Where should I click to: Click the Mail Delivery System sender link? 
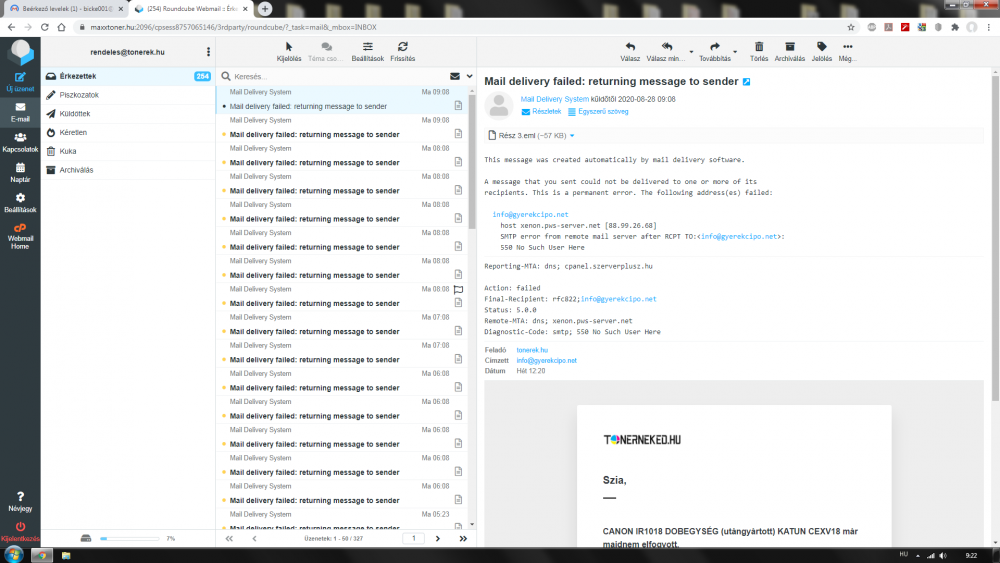554,99
